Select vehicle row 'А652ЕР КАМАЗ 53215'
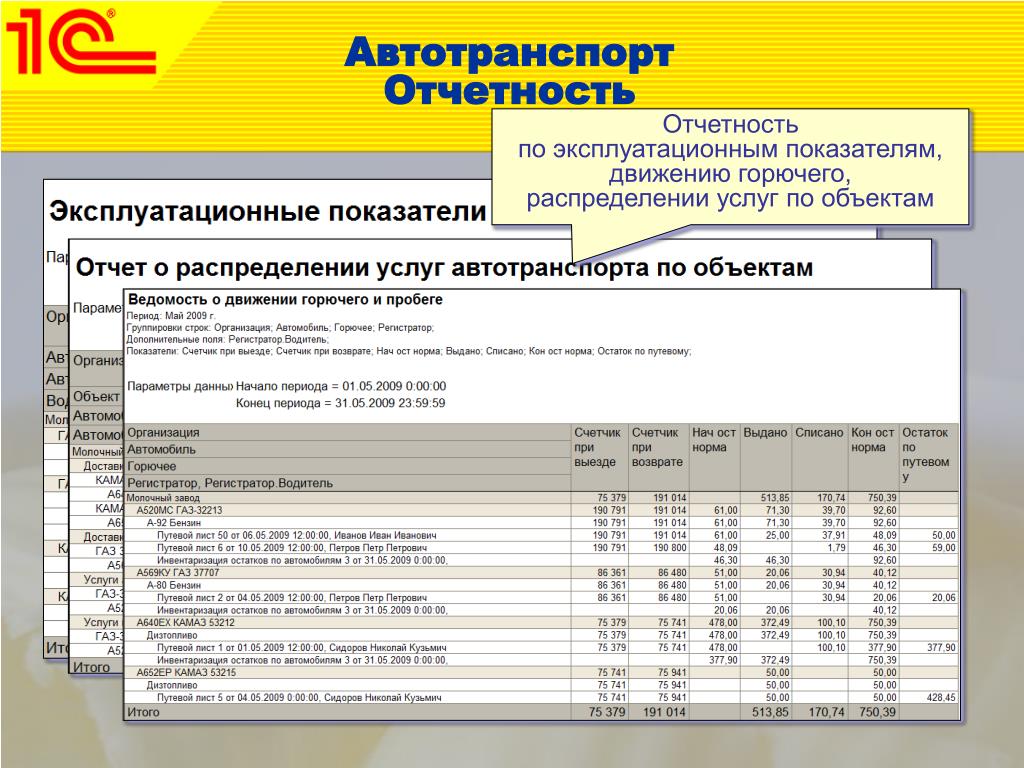The image size is (1024, 768). (x=542, y=673)
